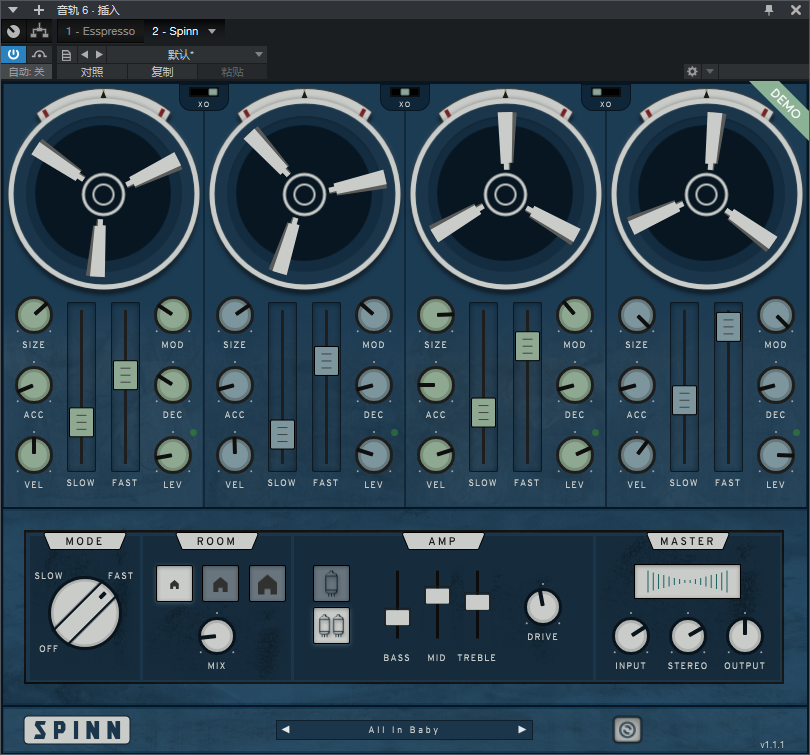Image resolution: width=810 pixels, height=755 pixels.
Task: Toggle the fourth rotor level LED
Action: coord(796,433)
